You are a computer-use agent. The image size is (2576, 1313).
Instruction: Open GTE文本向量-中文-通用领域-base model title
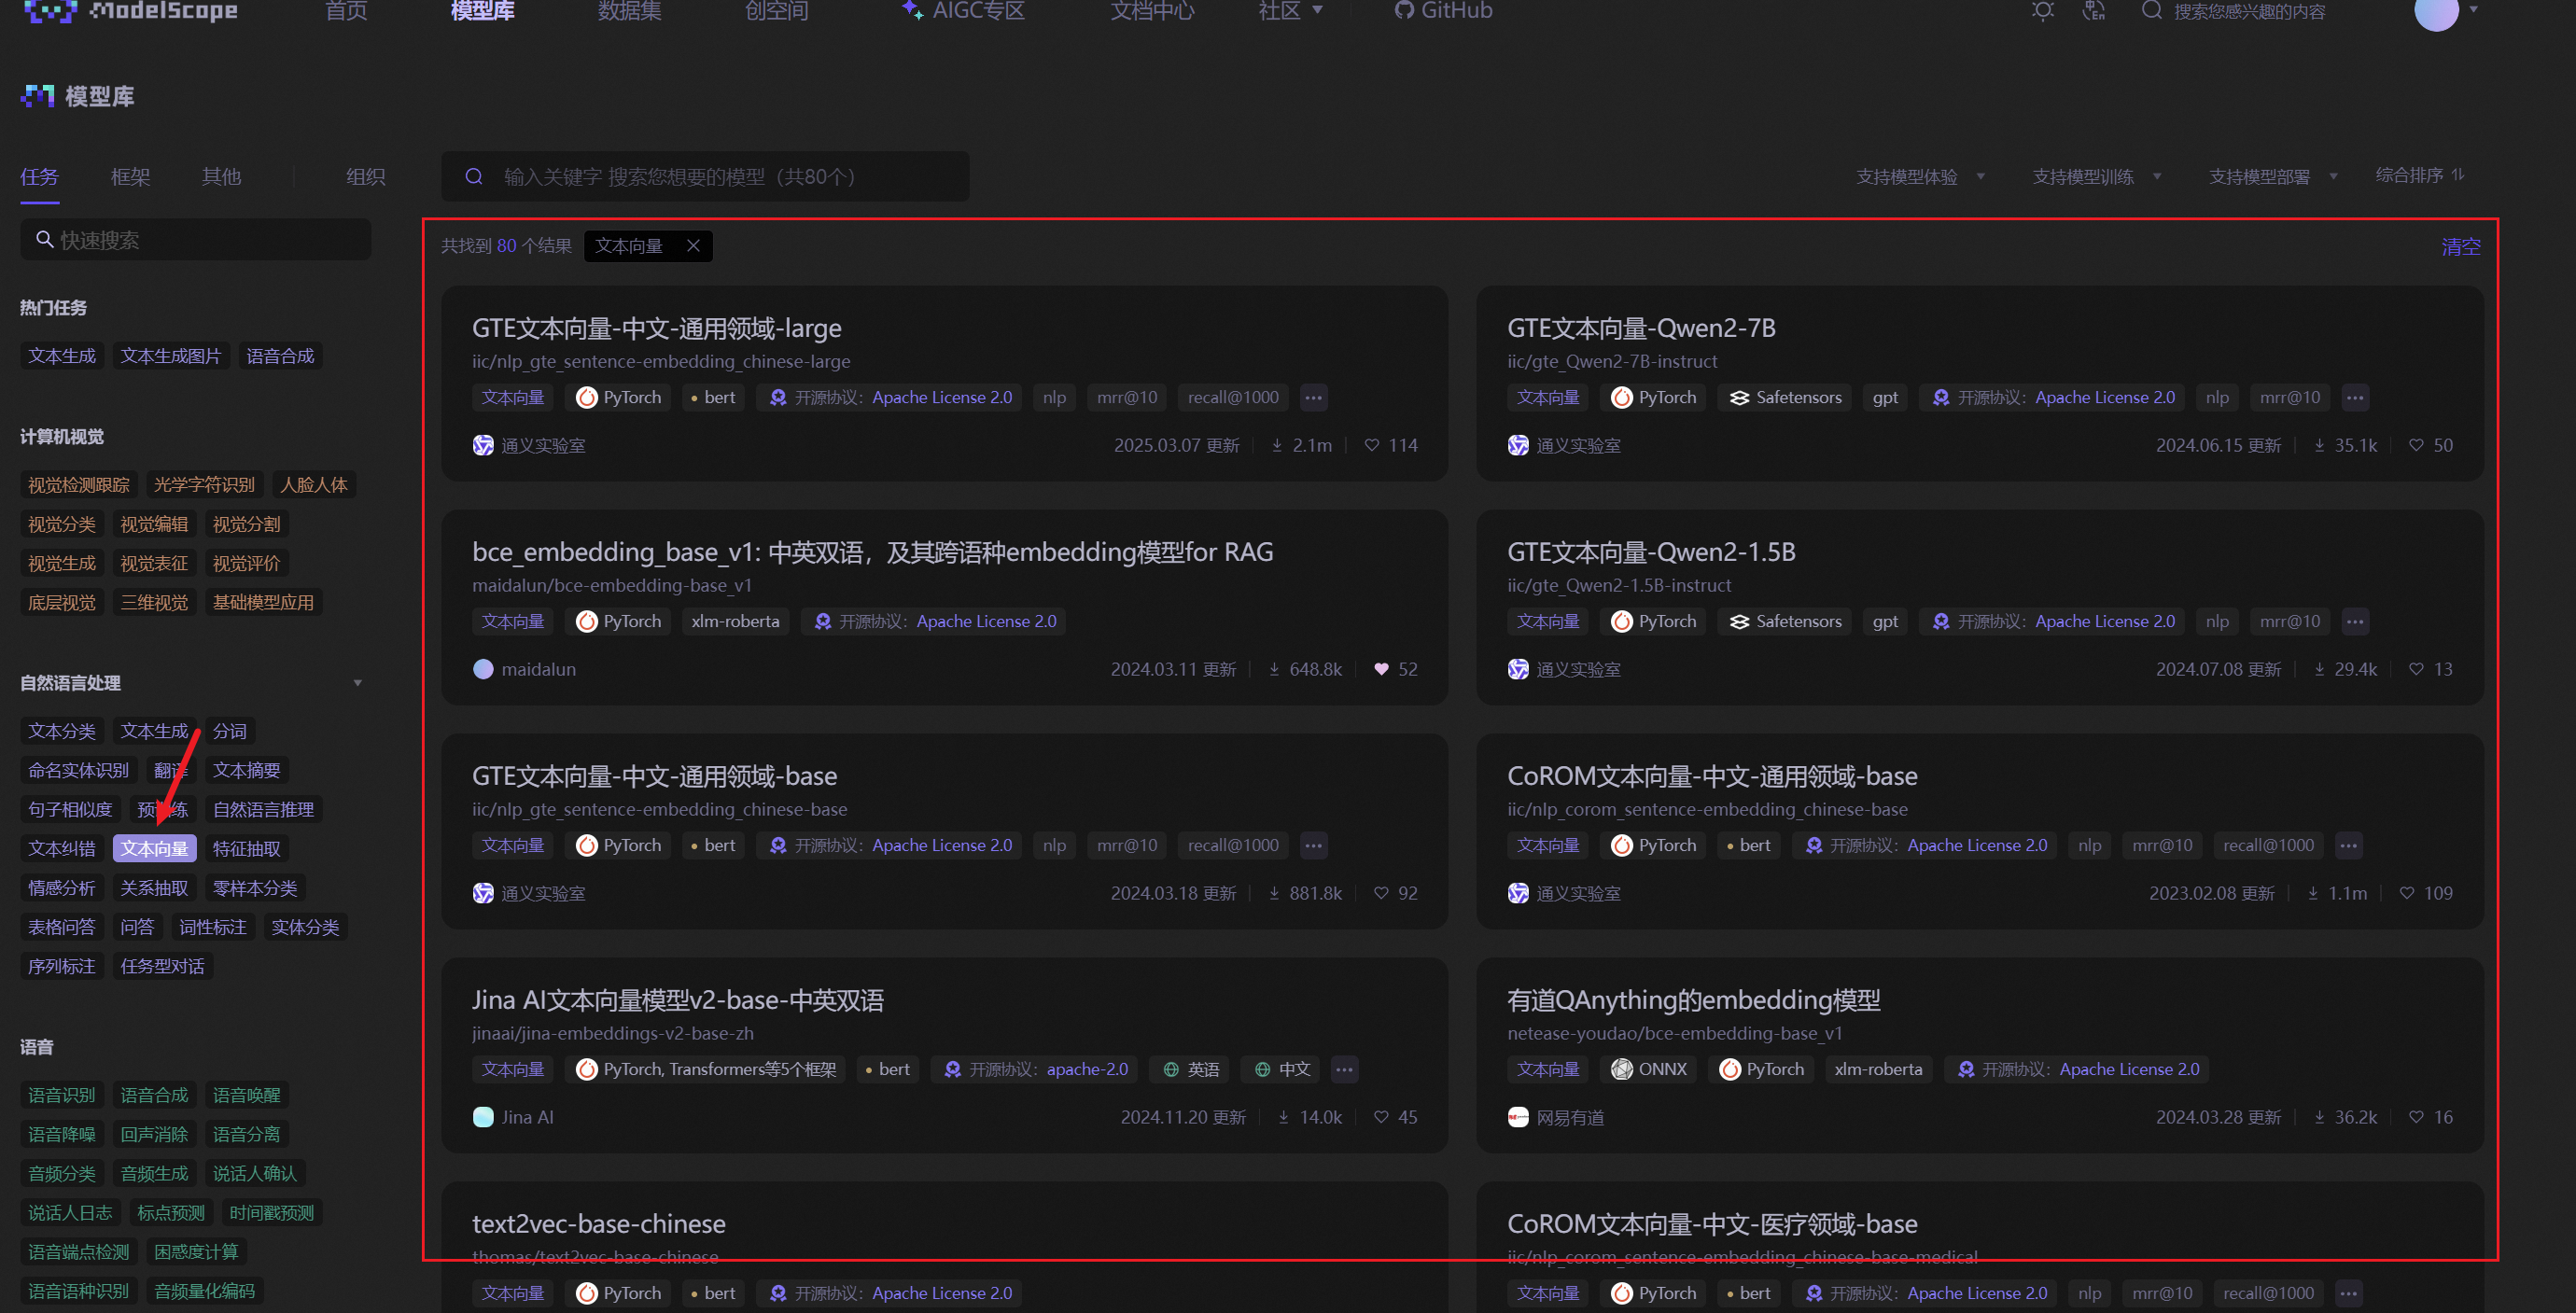tap(655, 776)
